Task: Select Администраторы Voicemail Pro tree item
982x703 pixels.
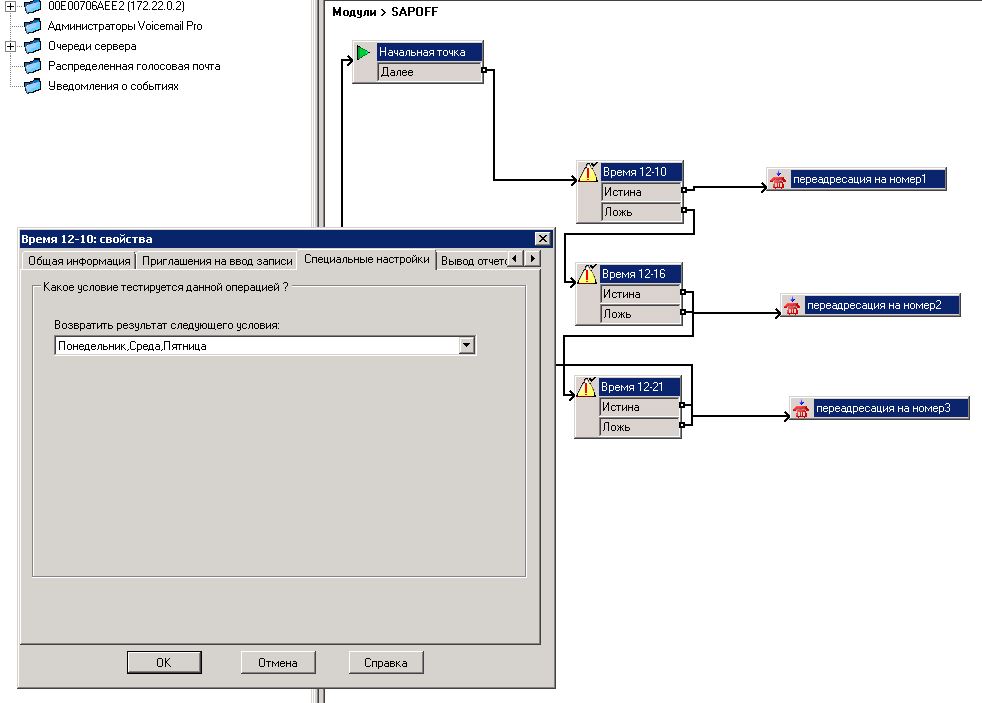Action: point(125,26)
